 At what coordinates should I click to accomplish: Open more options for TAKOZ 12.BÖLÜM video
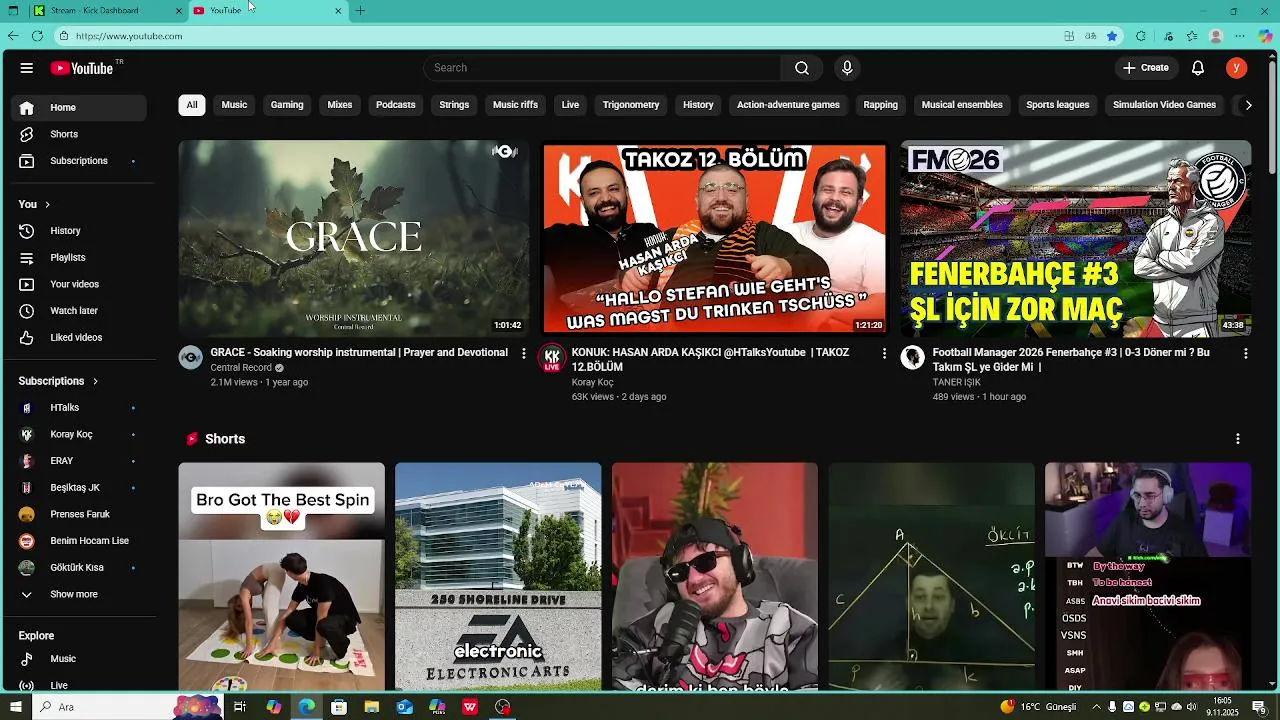884,354
